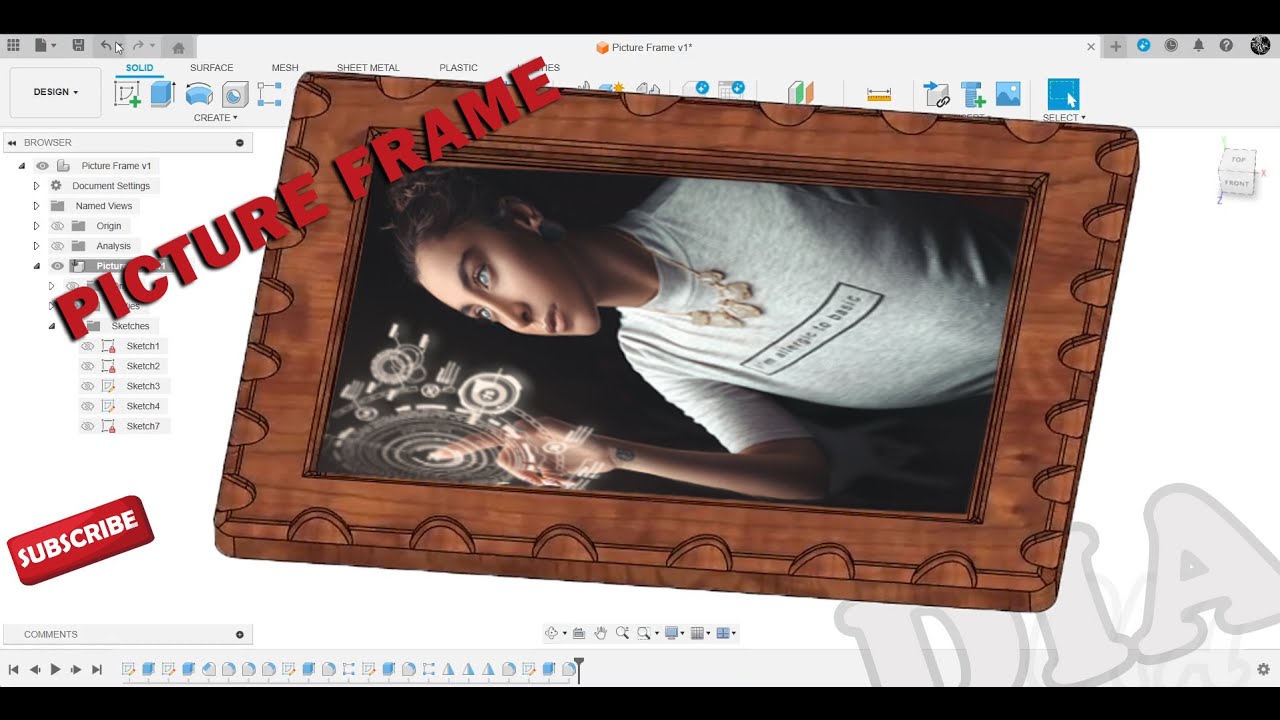Screen dimensions: 1280x720
Task: Click the Save disk icon
Action: pos(78,46)
